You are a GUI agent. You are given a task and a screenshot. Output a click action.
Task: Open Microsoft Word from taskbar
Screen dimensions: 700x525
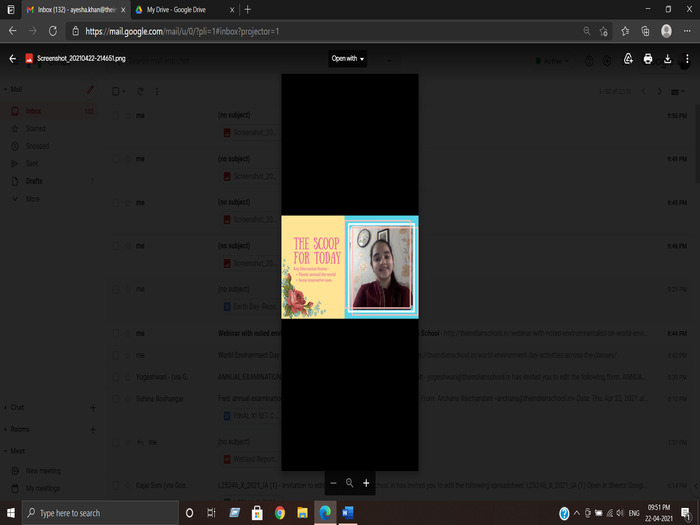pyautogui.click(x=348, y=513)
